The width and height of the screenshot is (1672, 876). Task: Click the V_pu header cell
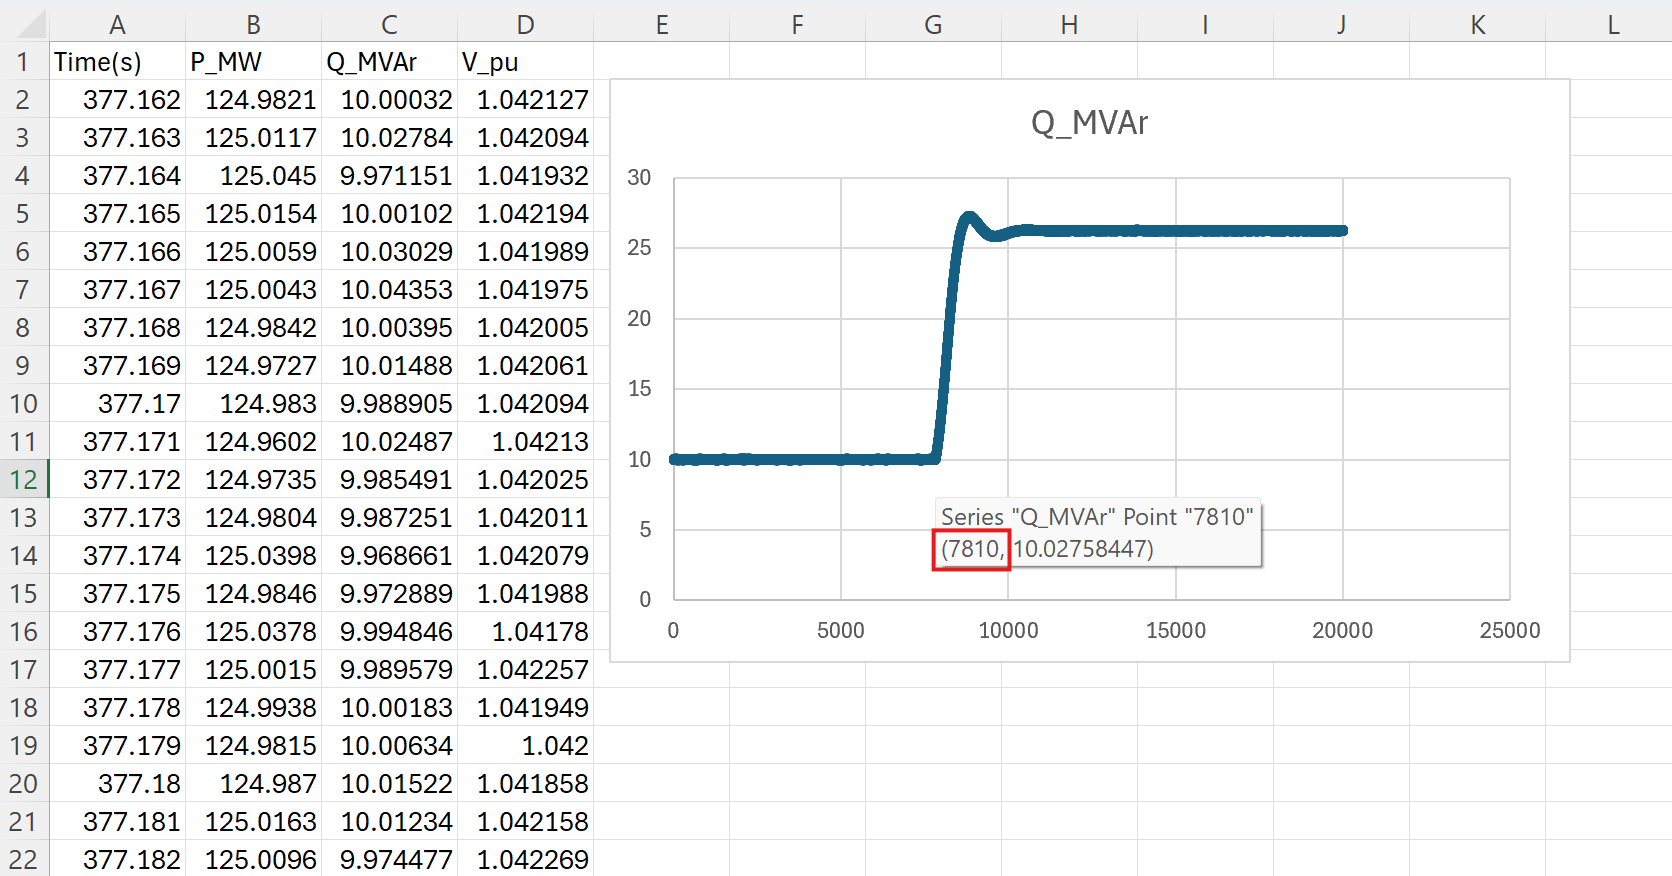click(x=525, y=62)
